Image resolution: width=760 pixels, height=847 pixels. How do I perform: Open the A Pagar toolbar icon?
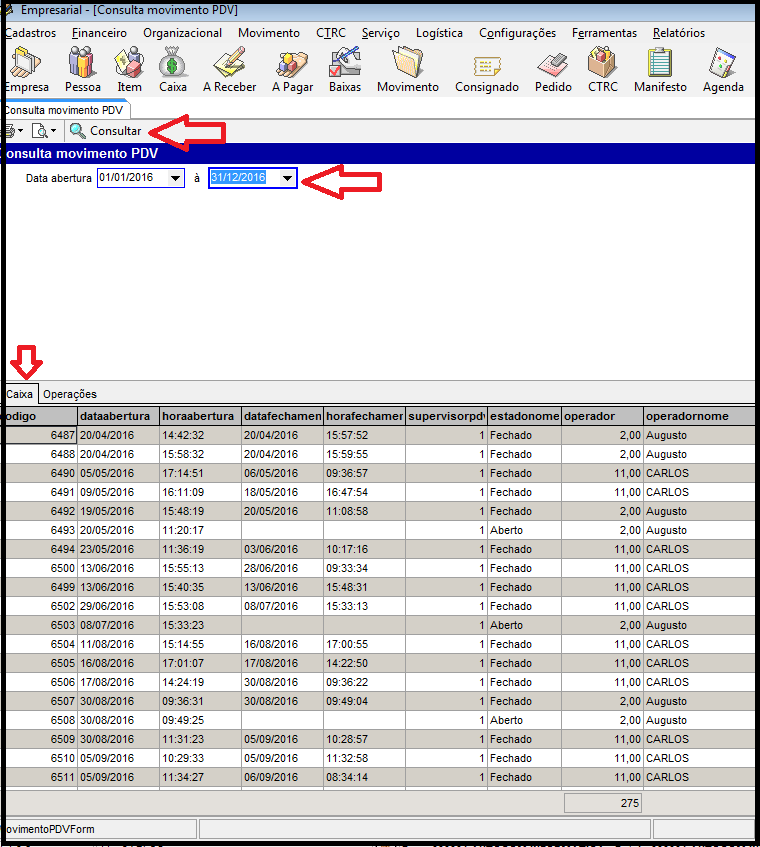(292, 65)
